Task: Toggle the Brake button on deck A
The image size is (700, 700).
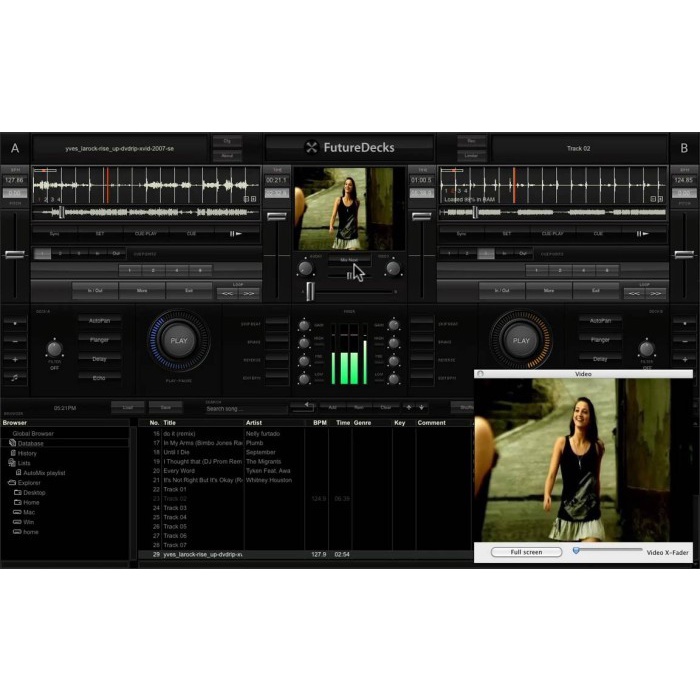Action: [x=277, y=342]
